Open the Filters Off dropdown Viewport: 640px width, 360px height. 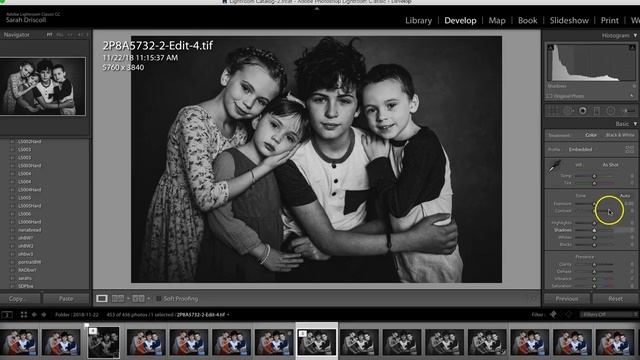coord(609,315)
